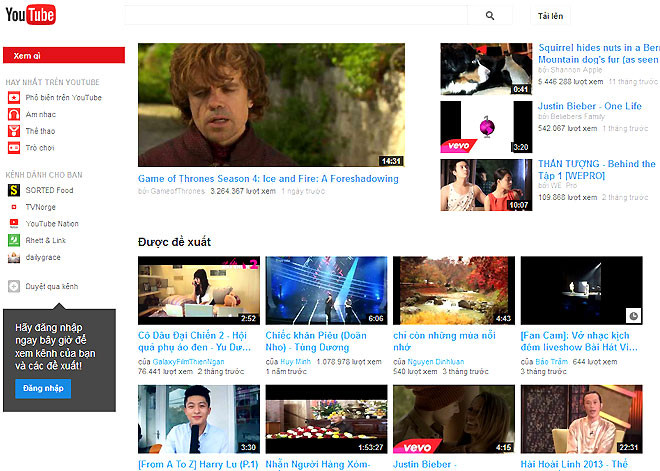Play the Squirrel hides nuts thumbnail
The image size is (660, 471).
486,69
